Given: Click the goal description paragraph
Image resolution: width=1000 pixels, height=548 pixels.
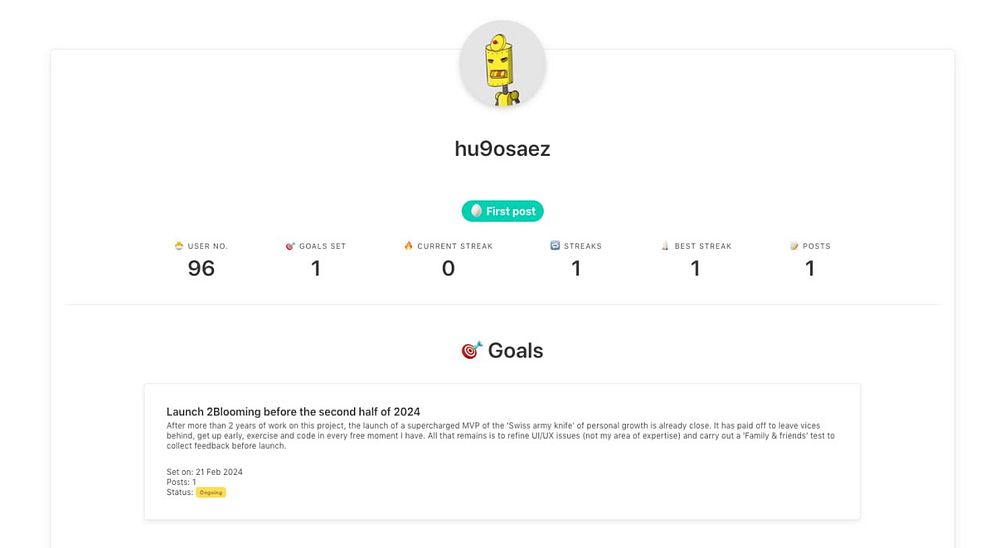Looking at the screenshot, I should pyautogui.click(x=500, y=436).
